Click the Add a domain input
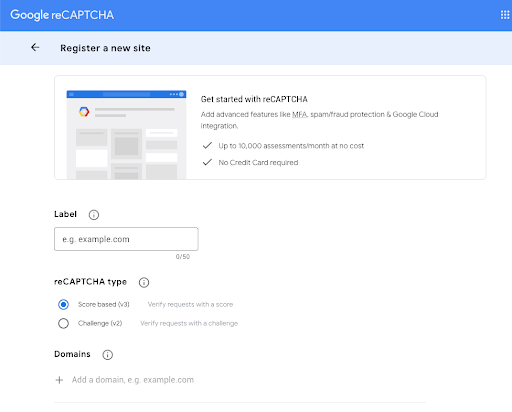Viewport: 512px width, 412px height. click(133, 380)
